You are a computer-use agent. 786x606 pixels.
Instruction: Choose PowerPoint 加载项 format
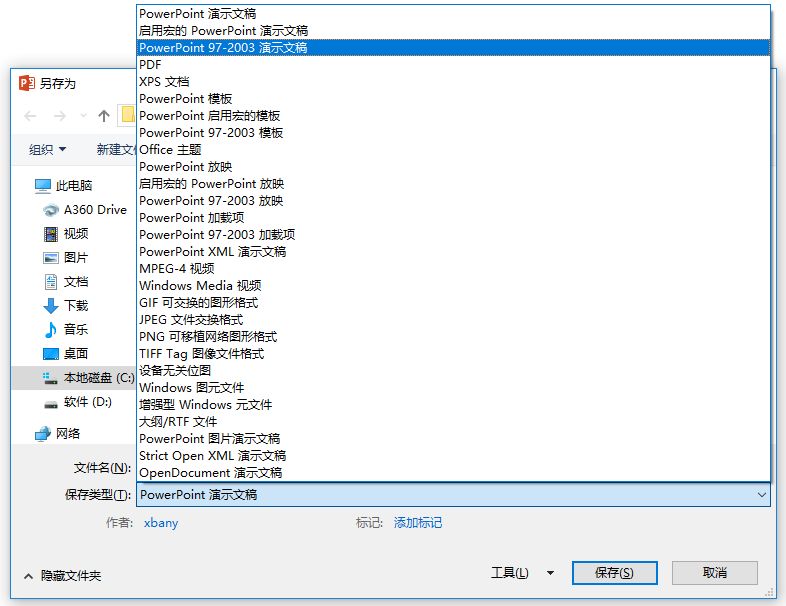[453, 218]
